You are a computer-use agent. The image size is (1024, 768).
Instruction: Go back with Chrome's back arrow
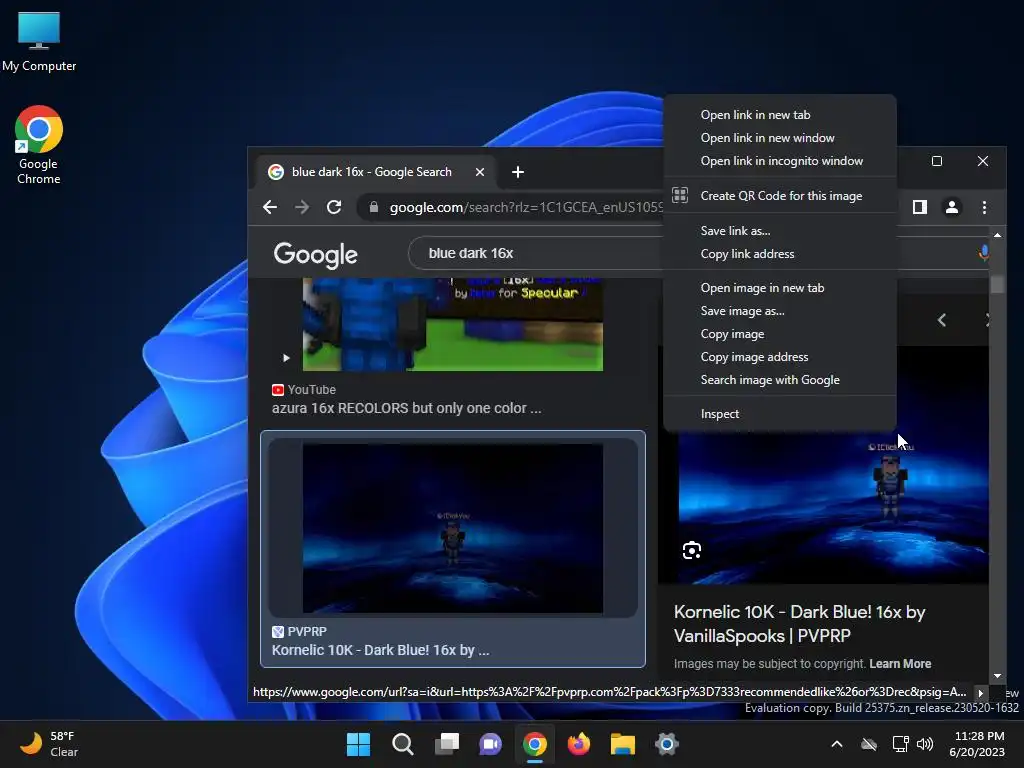[270, 207]
